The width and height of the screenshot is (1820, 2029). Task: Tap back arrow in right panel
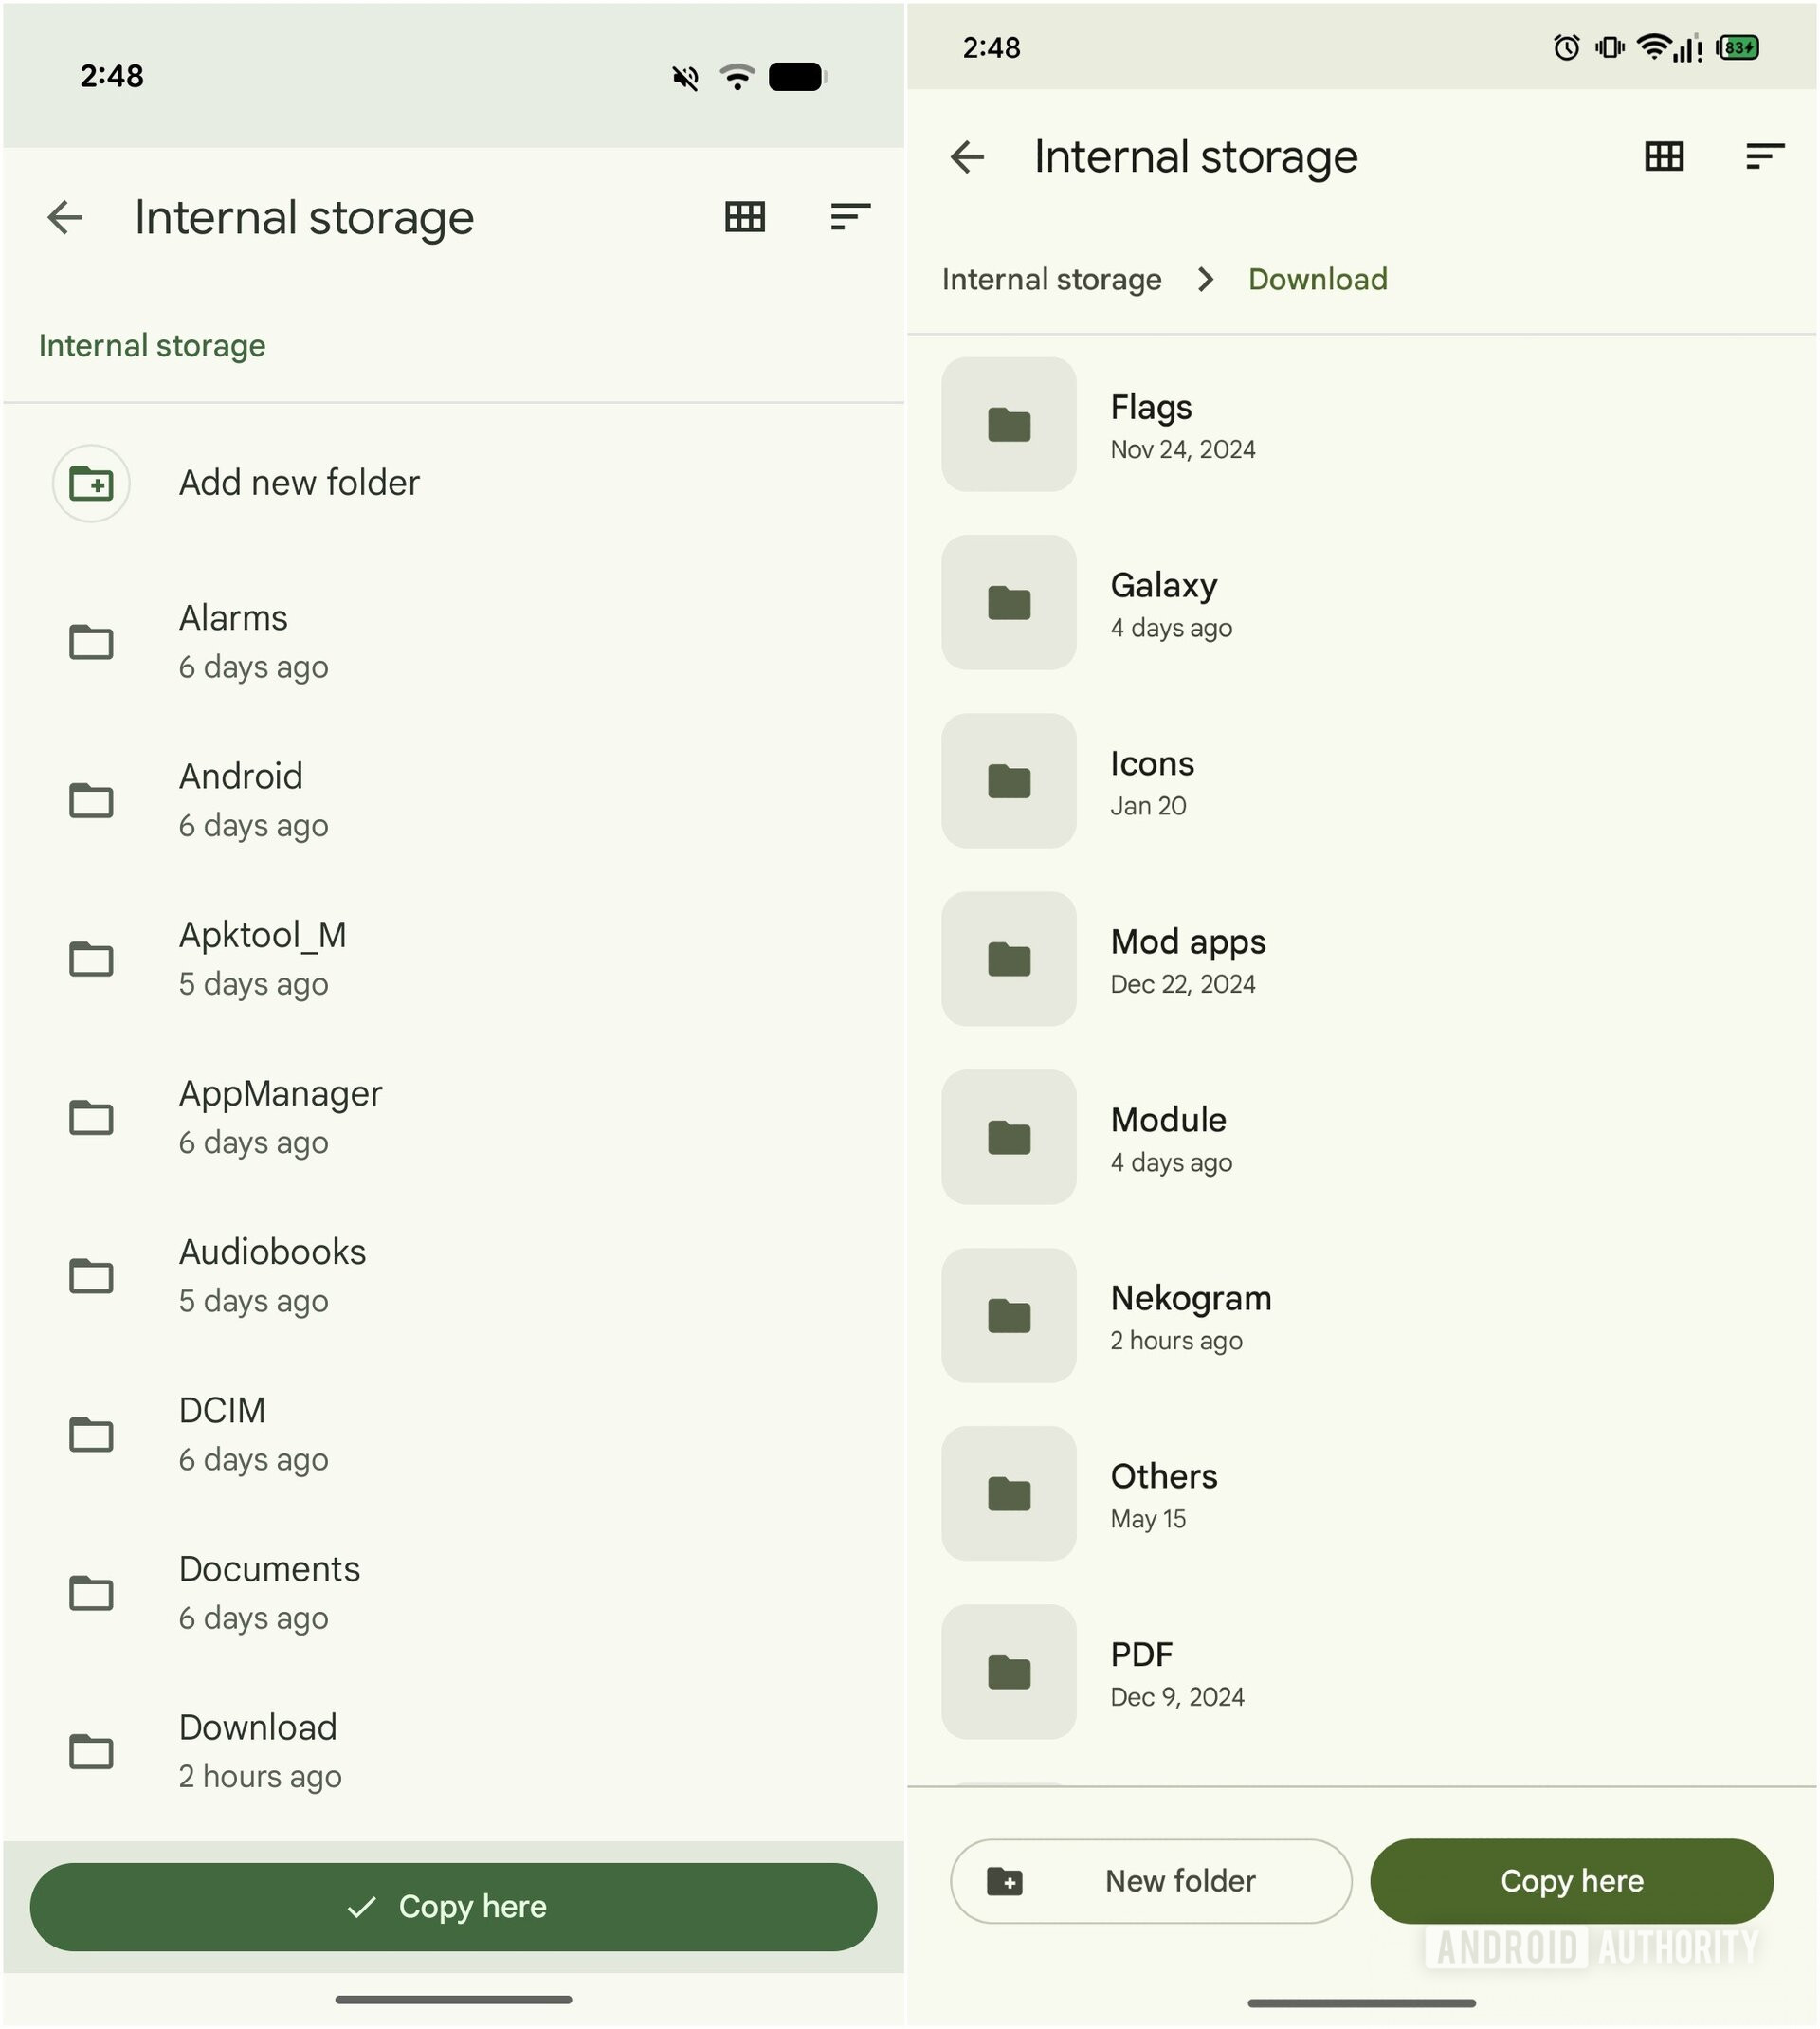pos(967,157)
